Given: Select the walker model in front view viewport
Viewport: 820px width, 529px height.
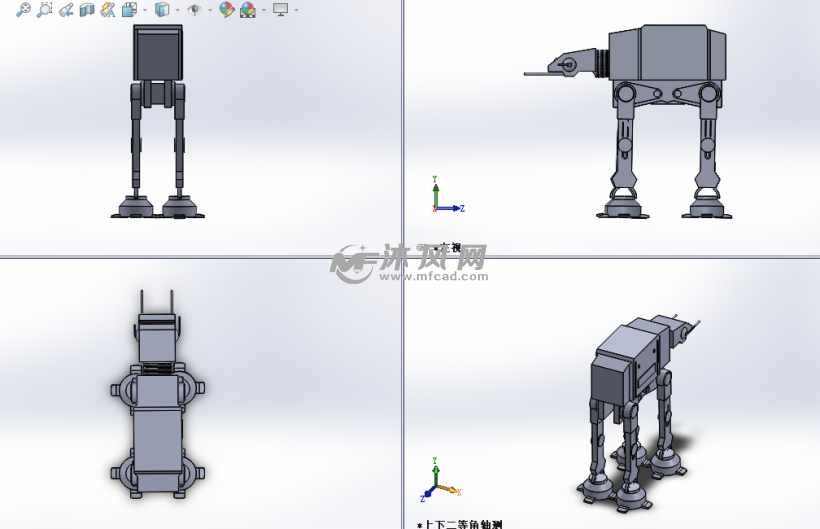Looking at the screenshot, I should (x=157, y=121).
